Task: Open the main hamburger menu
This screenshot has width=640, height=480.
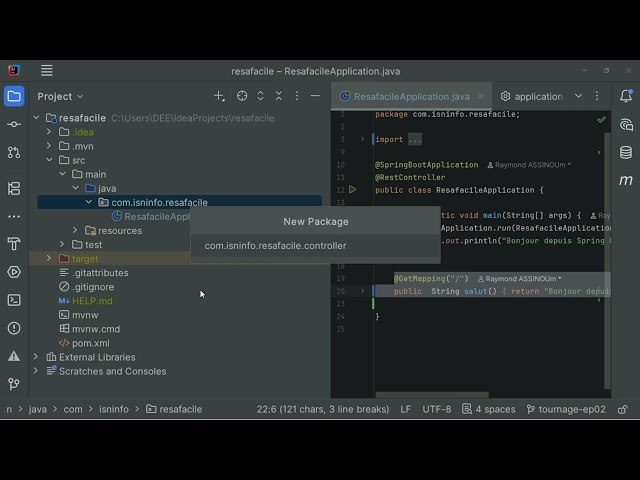Action: 47,71
